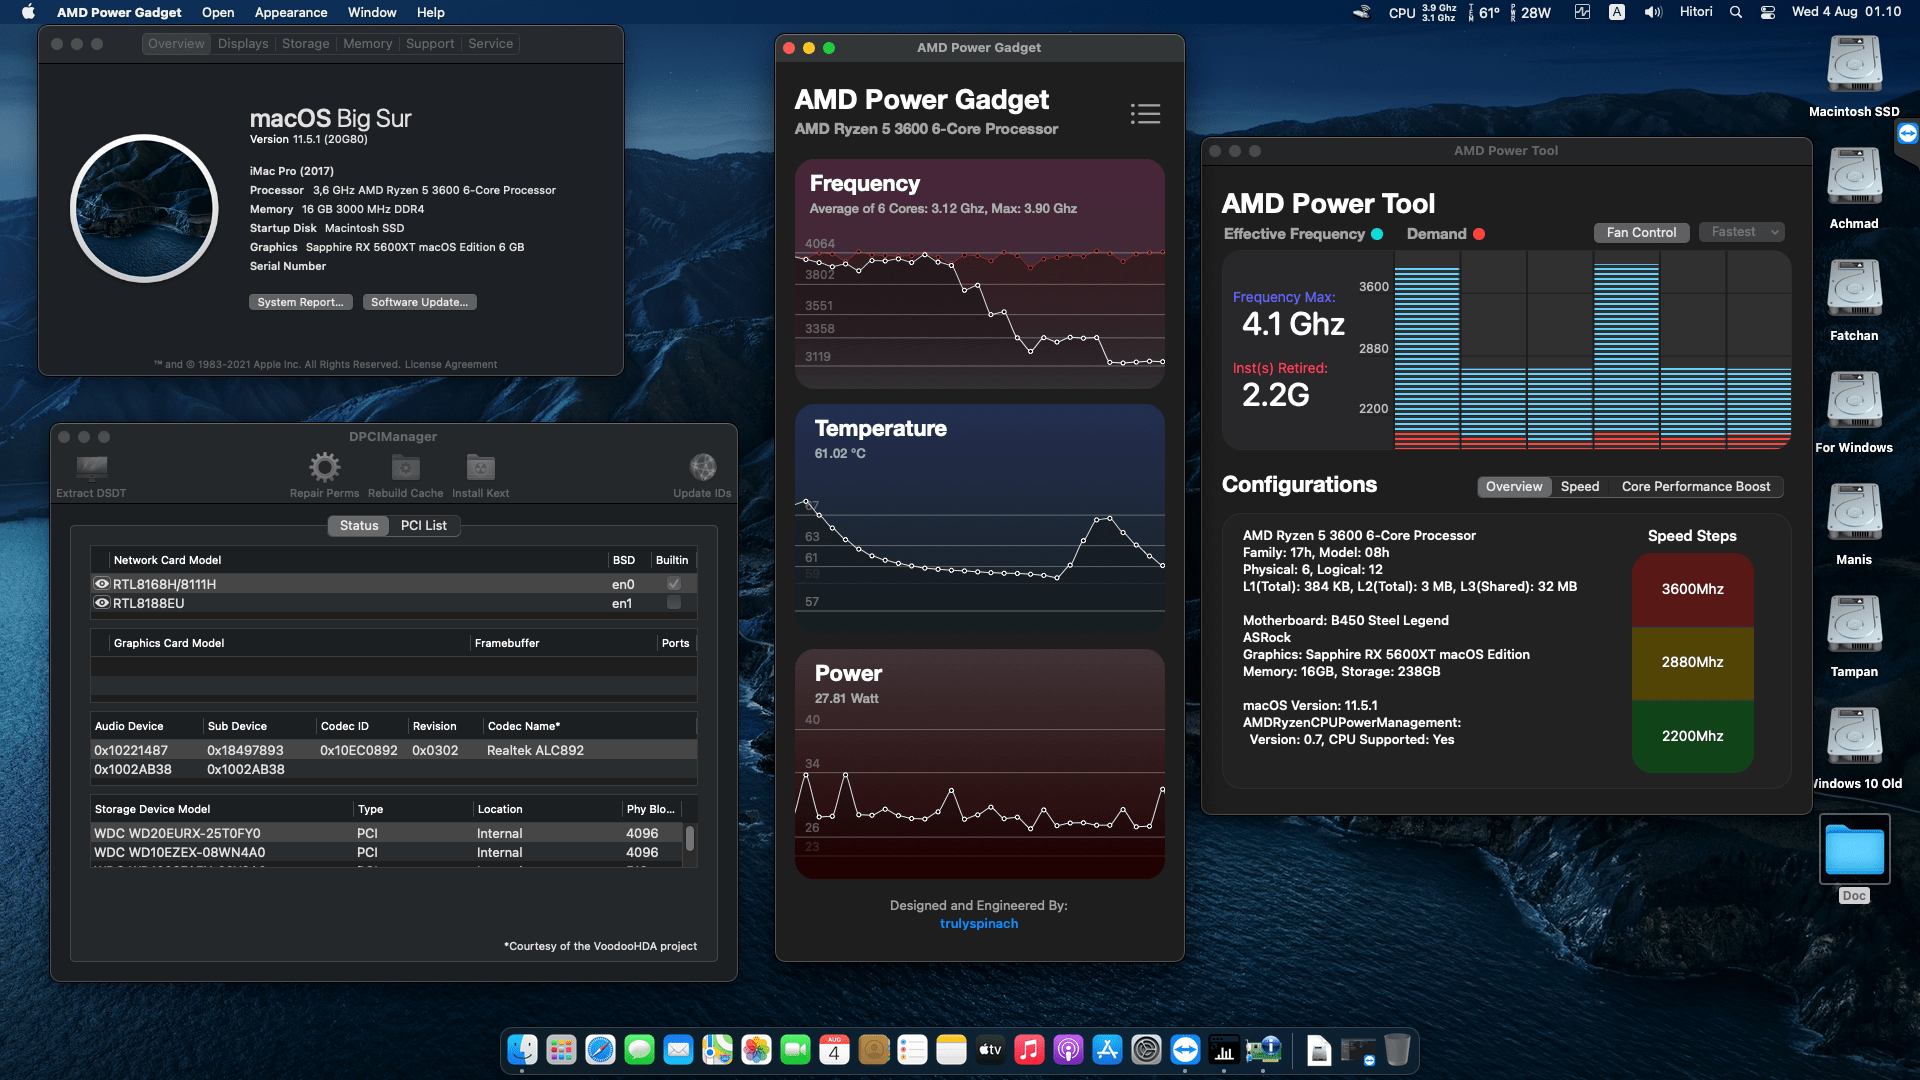
Task: Click the Software Update... button
Action: 419,302
